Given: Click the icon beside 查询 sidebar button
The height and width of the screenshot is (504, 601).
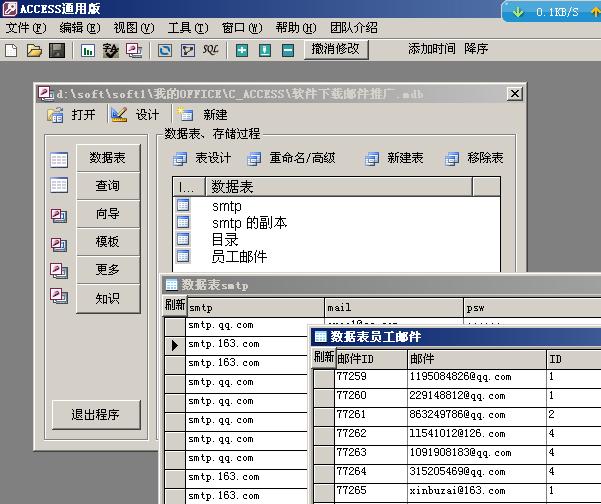Looking at the screenshot, I should [x=59, y=185].
